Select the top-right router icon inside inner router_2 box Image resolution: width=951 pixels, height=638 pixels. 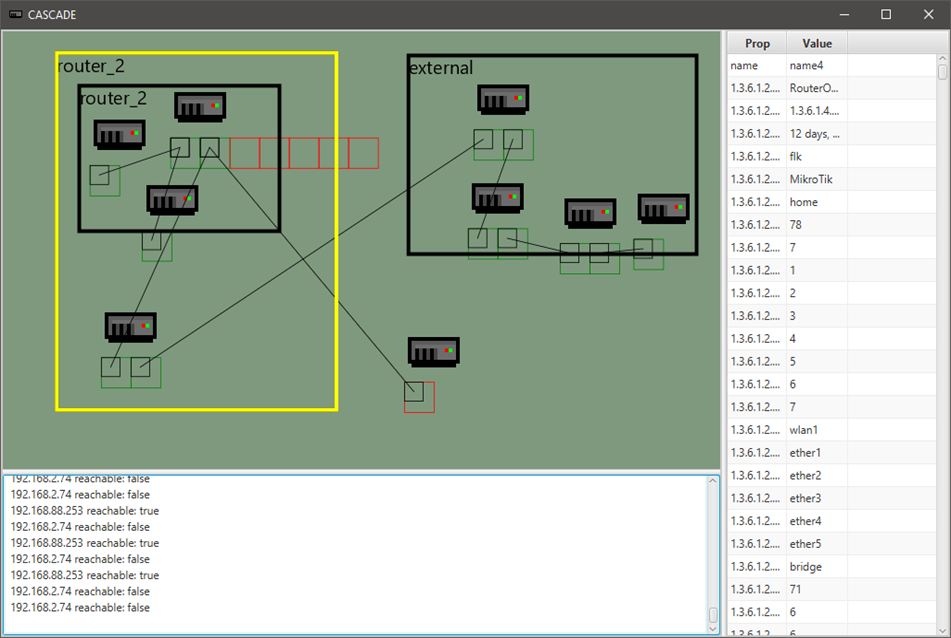click(x=200, y=107)
